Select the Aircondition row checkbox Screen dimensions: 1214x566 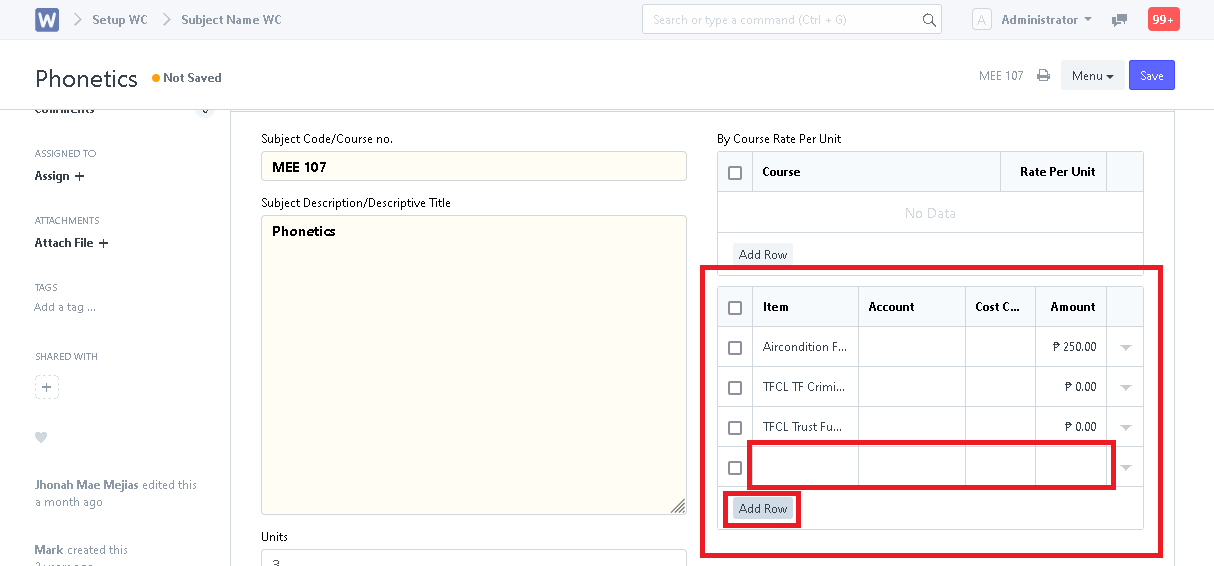pos(735,348)
